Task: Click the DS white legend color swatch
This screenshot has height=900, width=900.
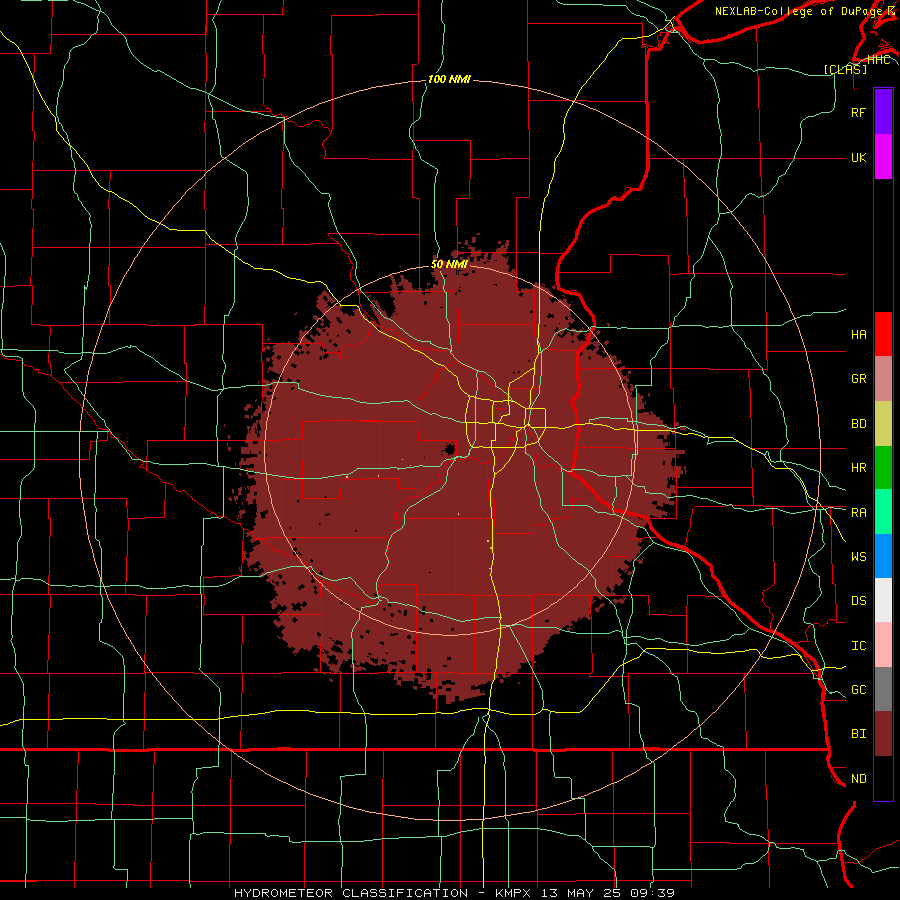Action: (x=883, y=600)
